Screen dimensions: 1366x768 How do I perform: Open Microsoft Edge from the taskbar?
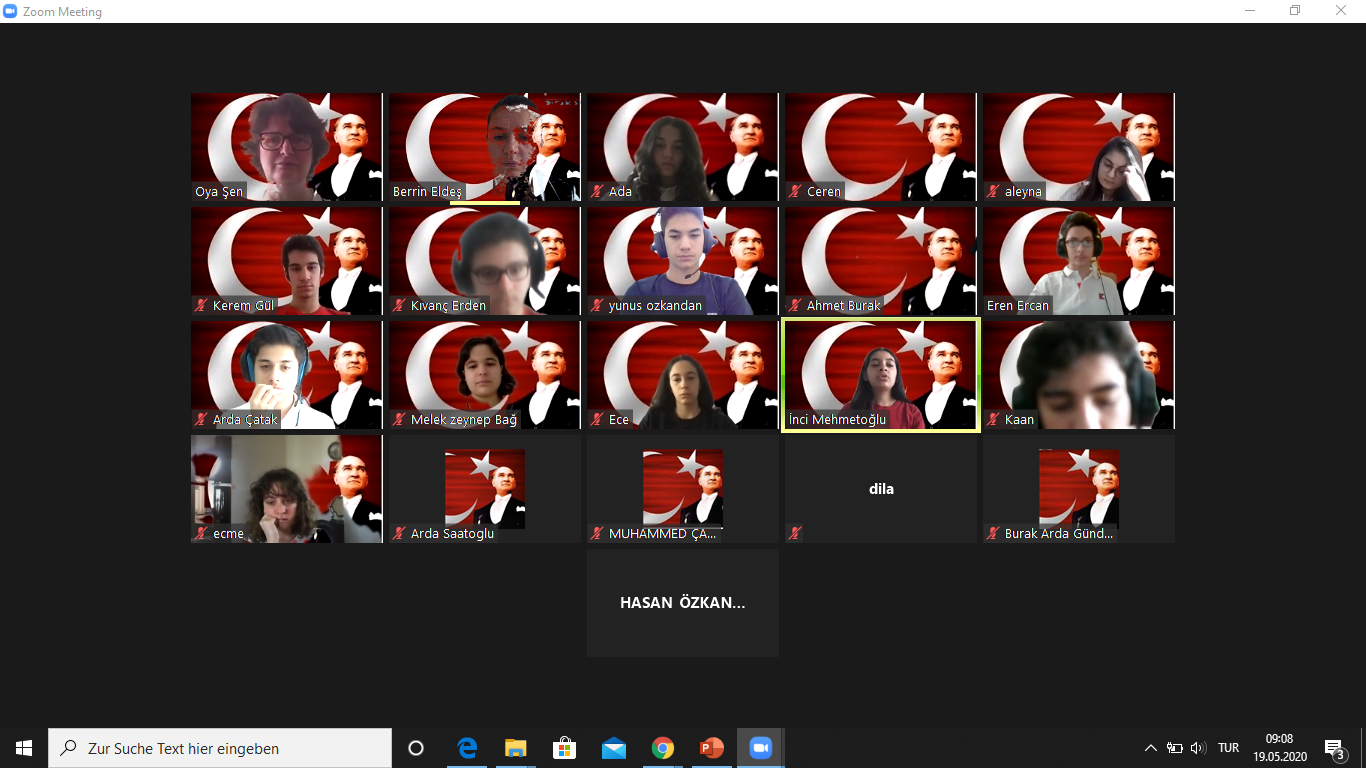click(466, 748)
